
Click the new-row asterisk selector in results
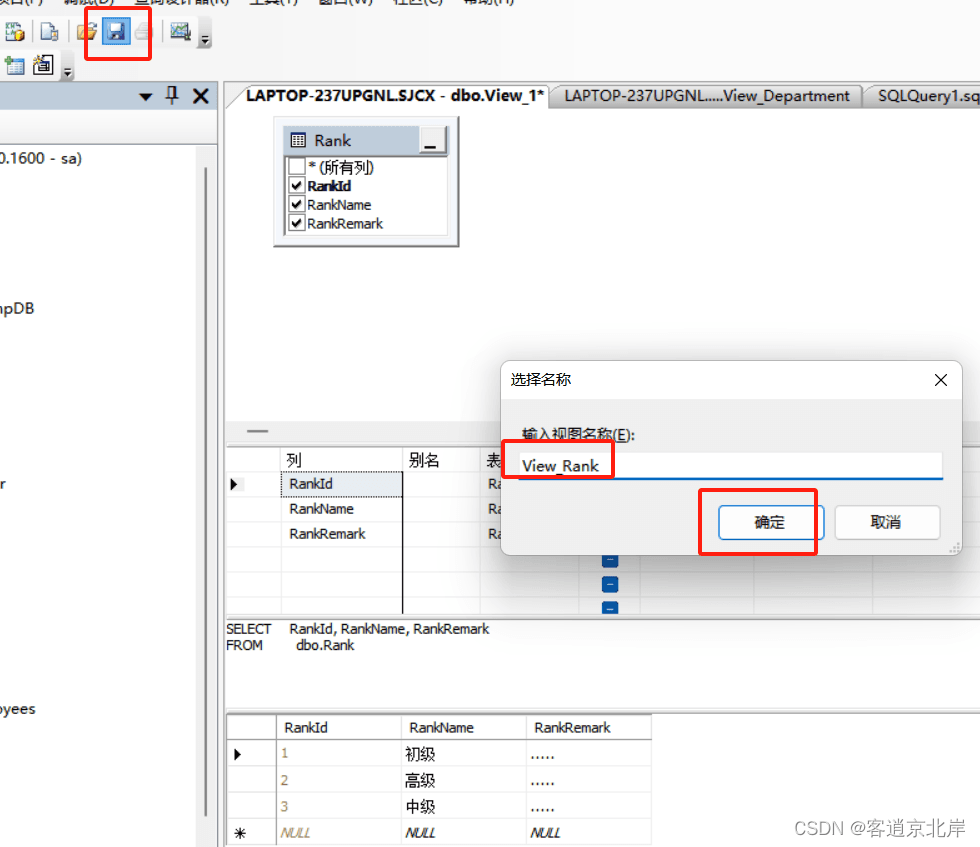pyautogui.click(x=240, y=833)
